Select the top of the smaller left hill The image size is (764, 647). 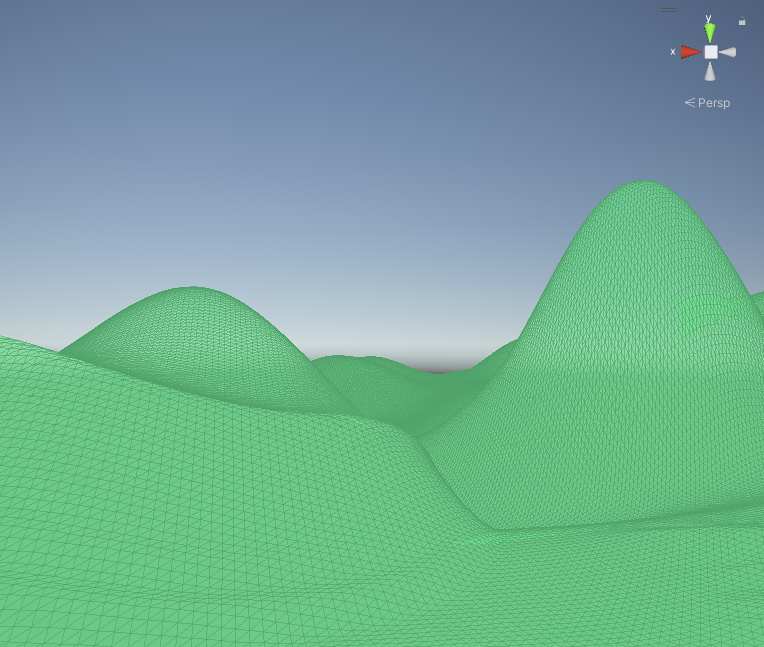190,291
